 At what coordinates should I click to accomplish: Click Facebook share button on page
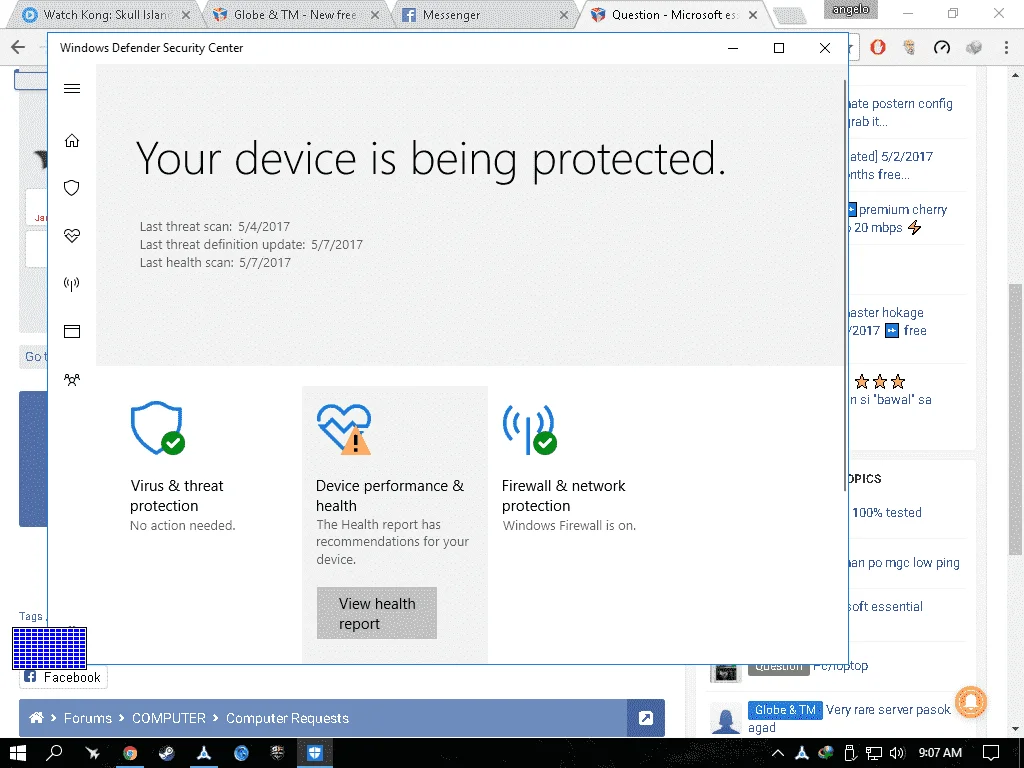[x=63, y=677]
